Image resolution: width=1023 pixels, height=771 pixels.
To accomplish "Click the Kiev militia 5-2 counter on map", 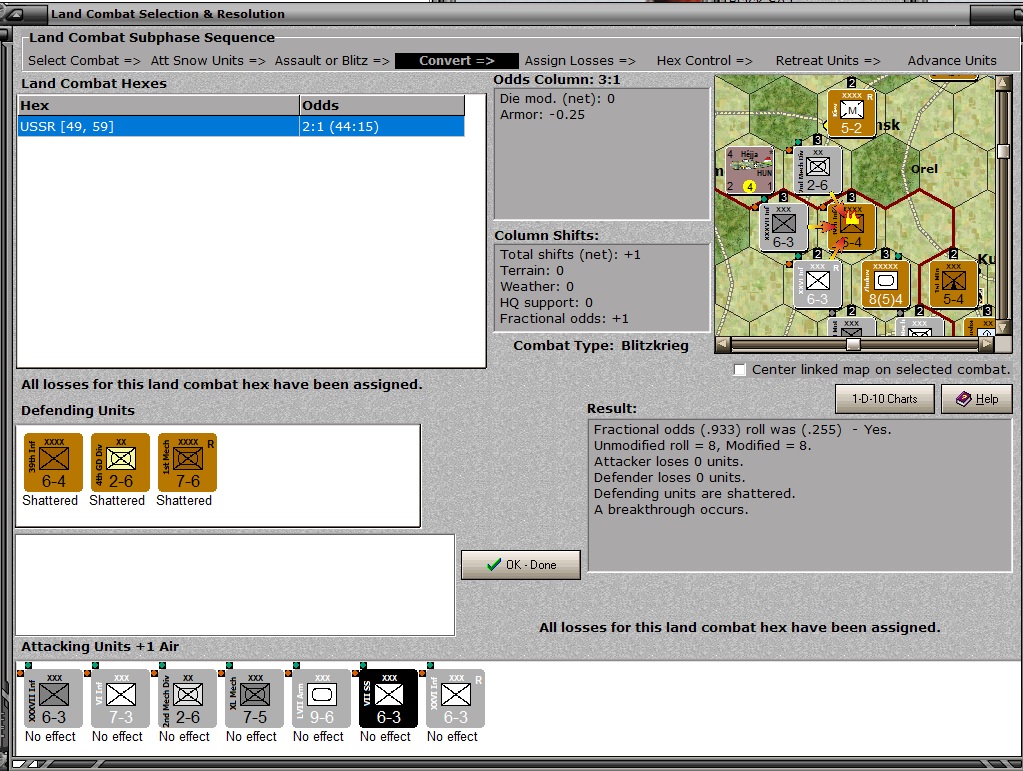I will pyautogui.click(x=851, y=113).
